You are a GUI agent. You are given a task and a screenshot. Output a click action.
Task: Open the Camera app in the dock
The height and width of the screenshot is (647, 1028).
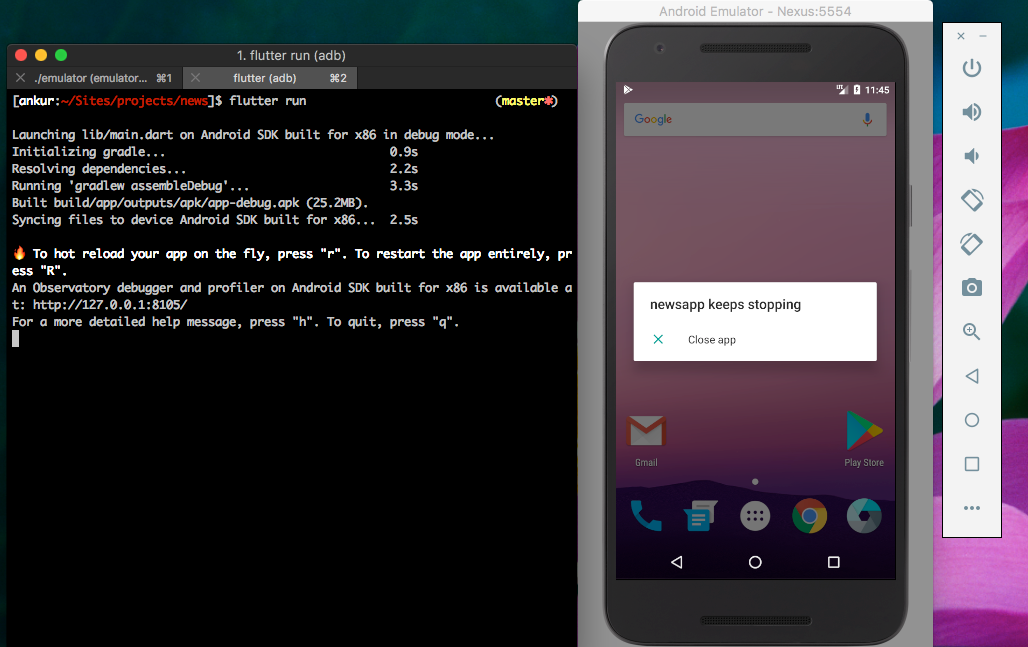click(864, 516)
